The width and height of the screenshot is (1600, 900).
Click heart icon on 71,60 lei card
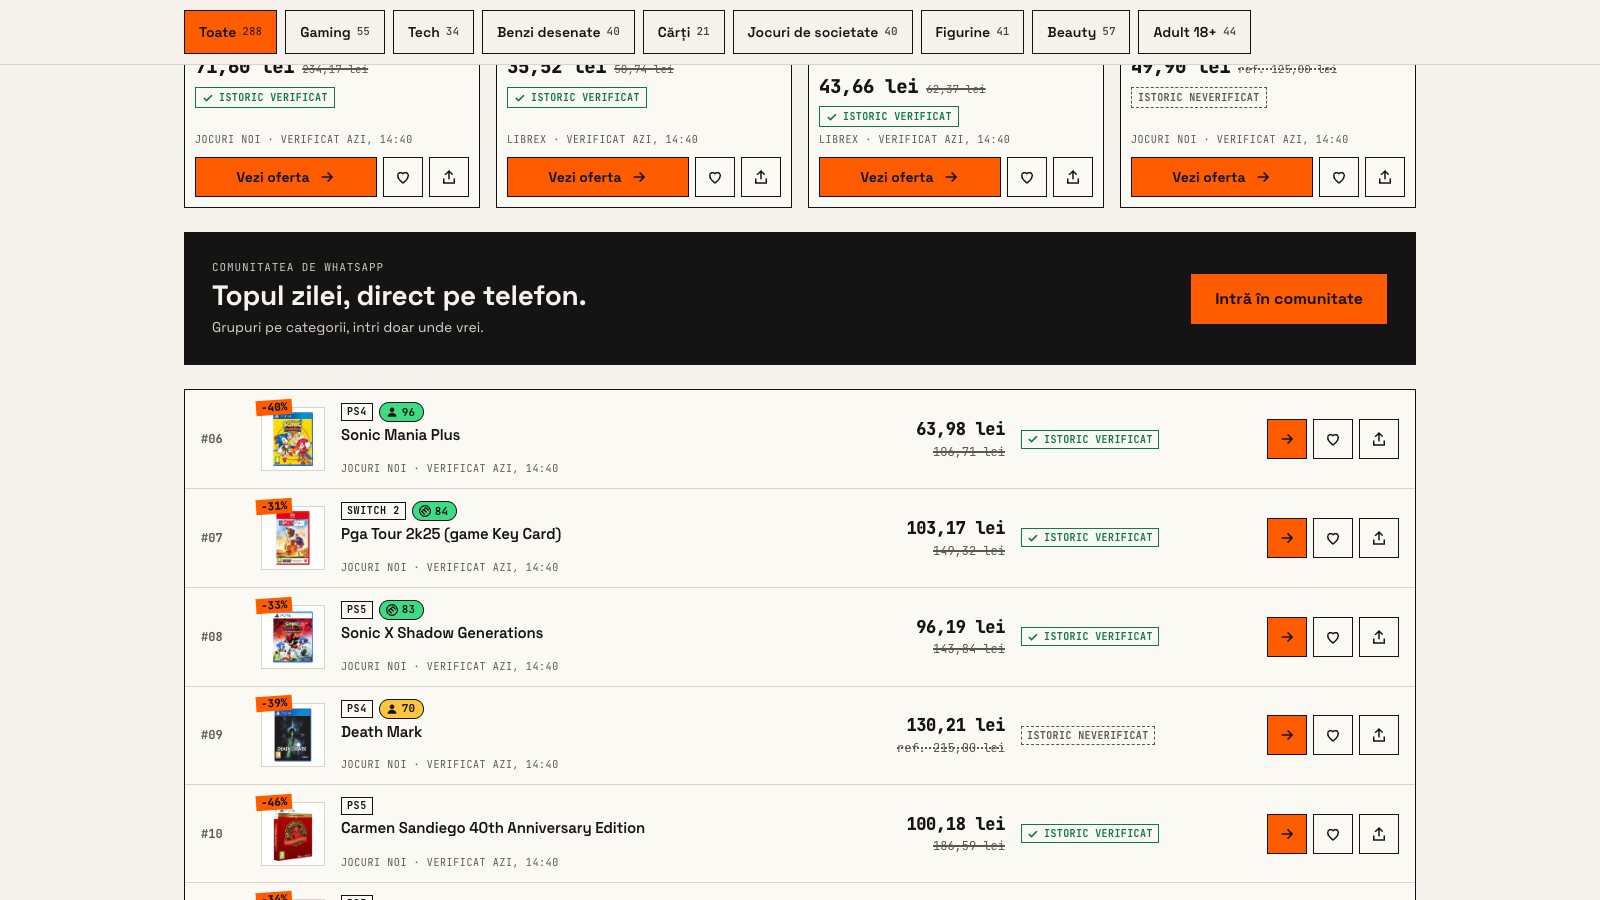click(x=403, y=177)
